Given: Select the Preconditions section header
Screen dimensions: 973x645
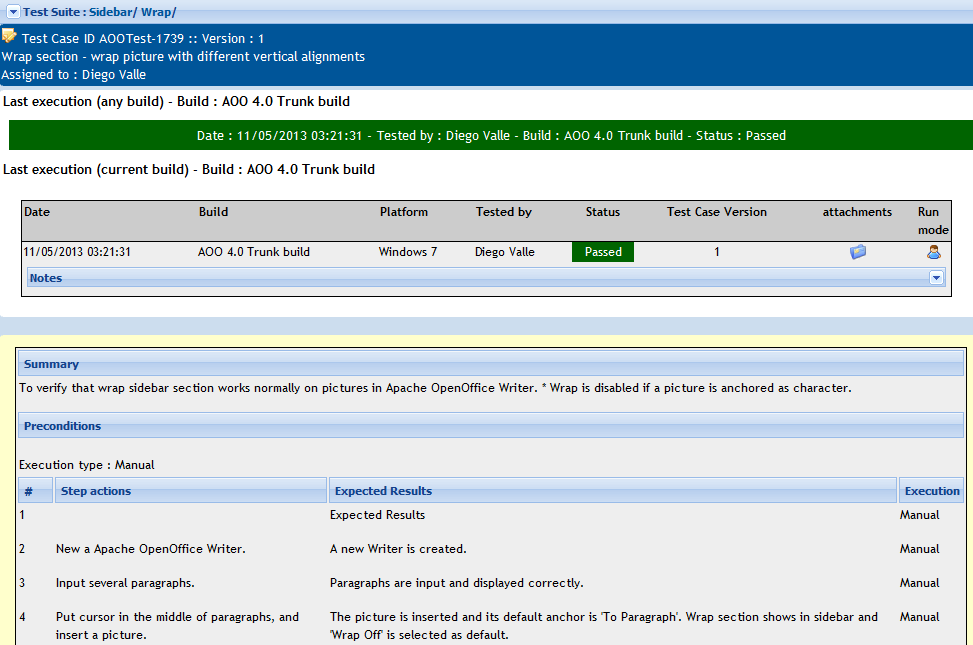Looking at the screenshot, I should coord(490,426).
